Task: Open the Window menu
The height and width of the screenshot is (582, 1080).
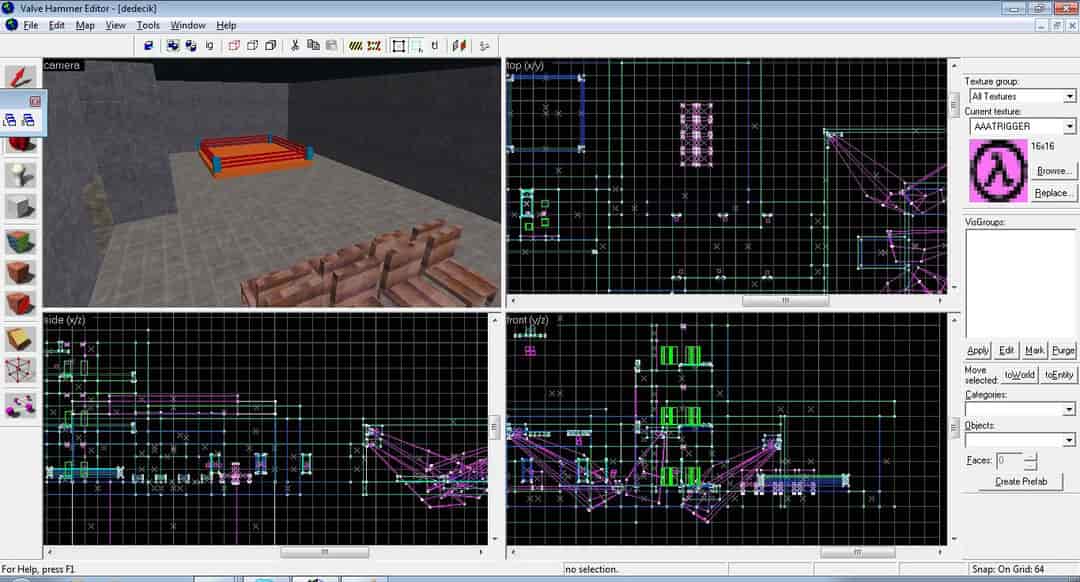Action: point(187,25)
